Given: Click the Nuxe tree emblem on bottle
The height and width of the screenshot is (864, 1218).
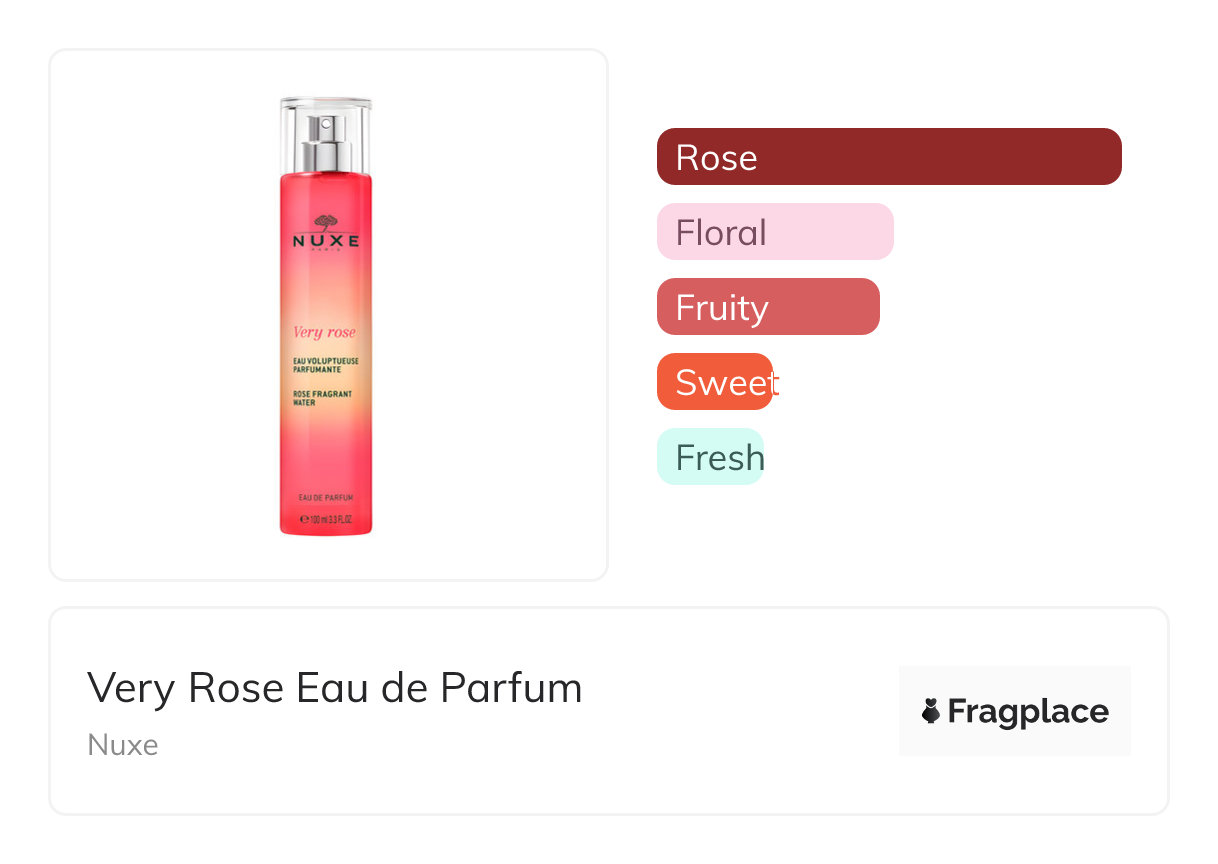Looking at the screenshot, I should pyautogui.click(x=326, y=221).
